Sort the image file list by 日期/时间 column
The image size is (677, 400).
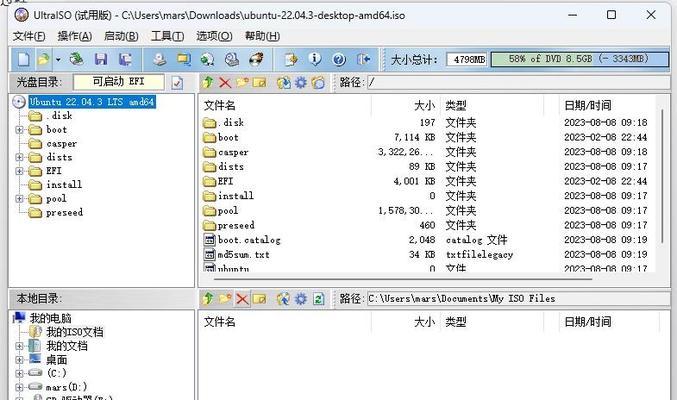coord(608,105)
